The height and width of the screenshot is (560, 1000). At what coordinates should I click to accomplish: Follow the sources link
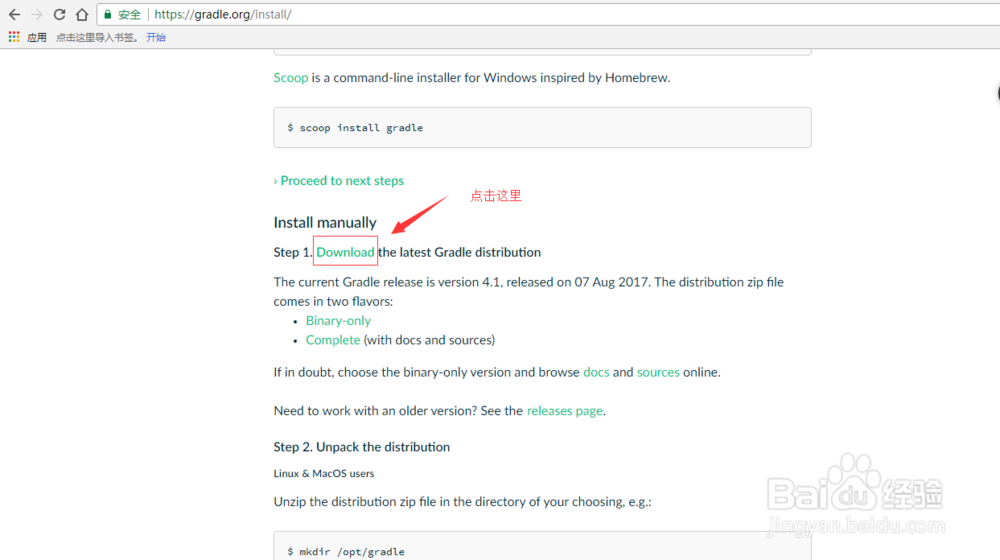coord(658,372)
